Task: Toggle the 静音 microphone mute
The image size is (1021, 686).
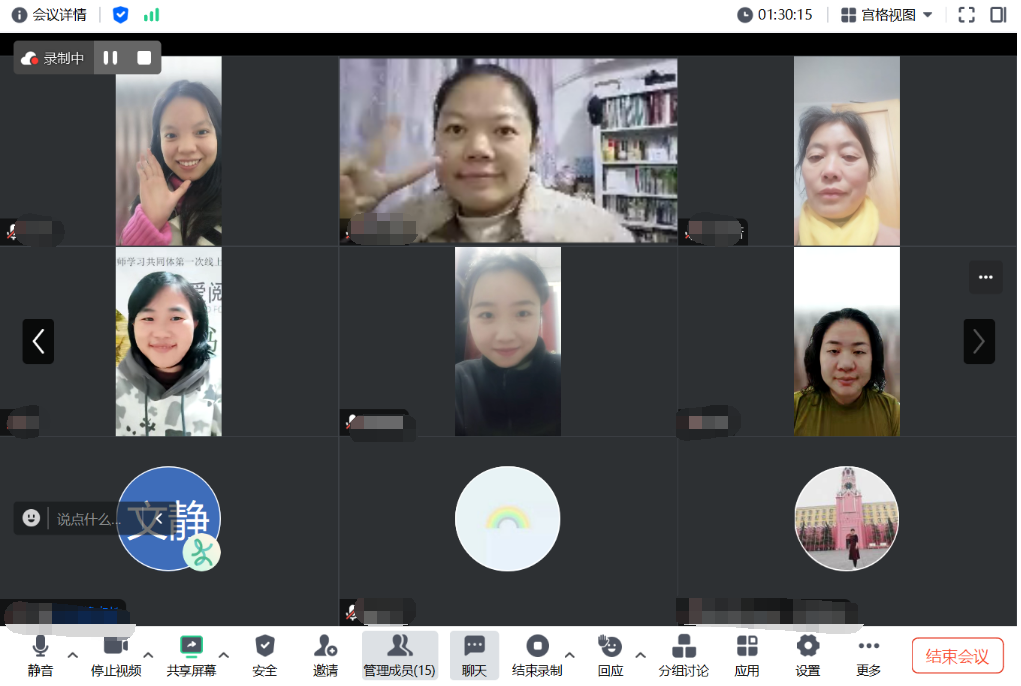Action: 40,655
